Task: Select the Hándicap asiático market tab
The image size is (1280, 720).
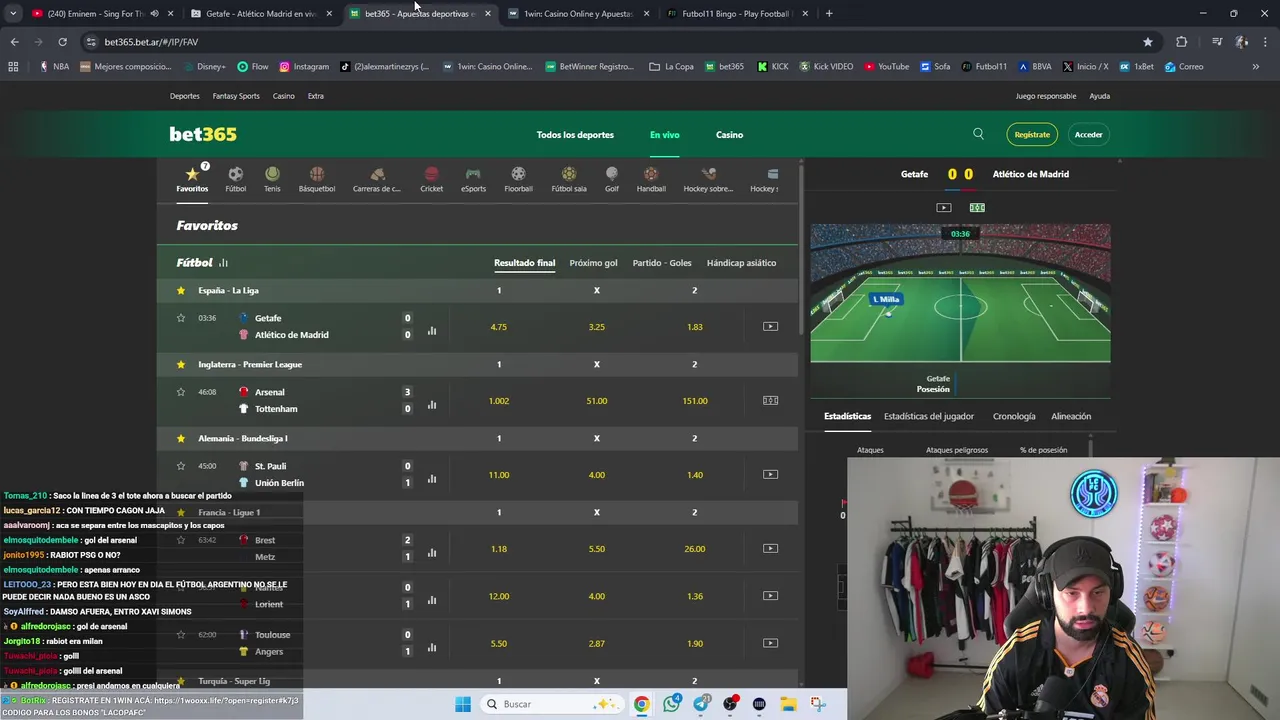Action: coord(741,263)
